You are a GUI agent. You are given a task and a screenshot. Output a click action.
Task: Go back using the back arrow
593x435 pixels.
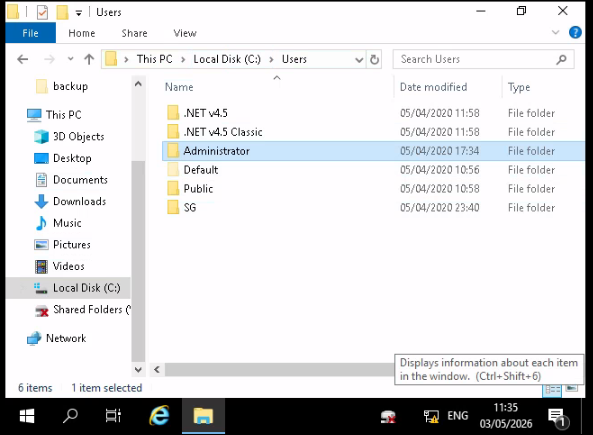click(23, 59)
